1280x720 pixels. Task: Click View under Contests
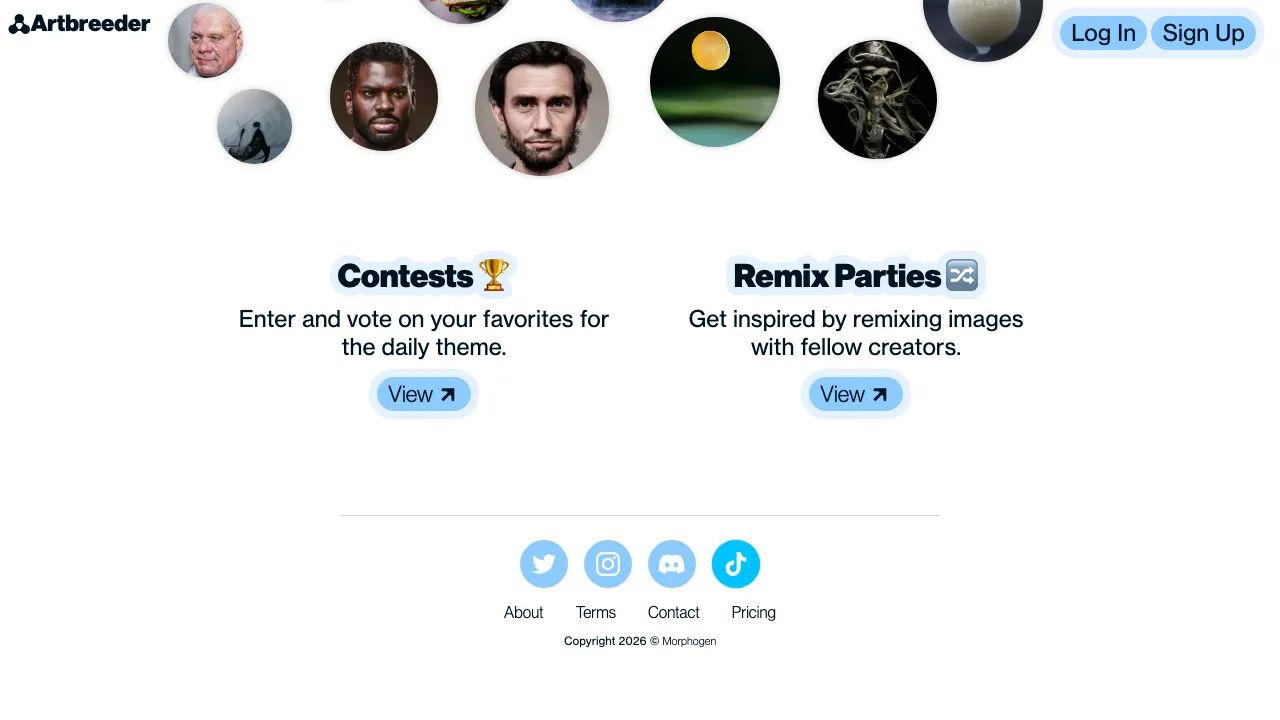tap(423, 394)
